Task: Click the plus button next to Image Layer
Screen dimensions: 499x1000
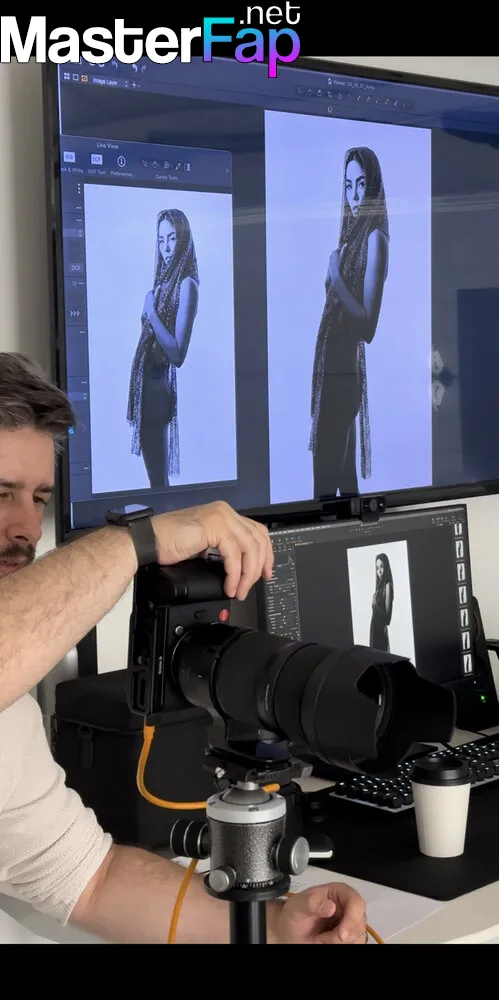Action: (134, 84)
